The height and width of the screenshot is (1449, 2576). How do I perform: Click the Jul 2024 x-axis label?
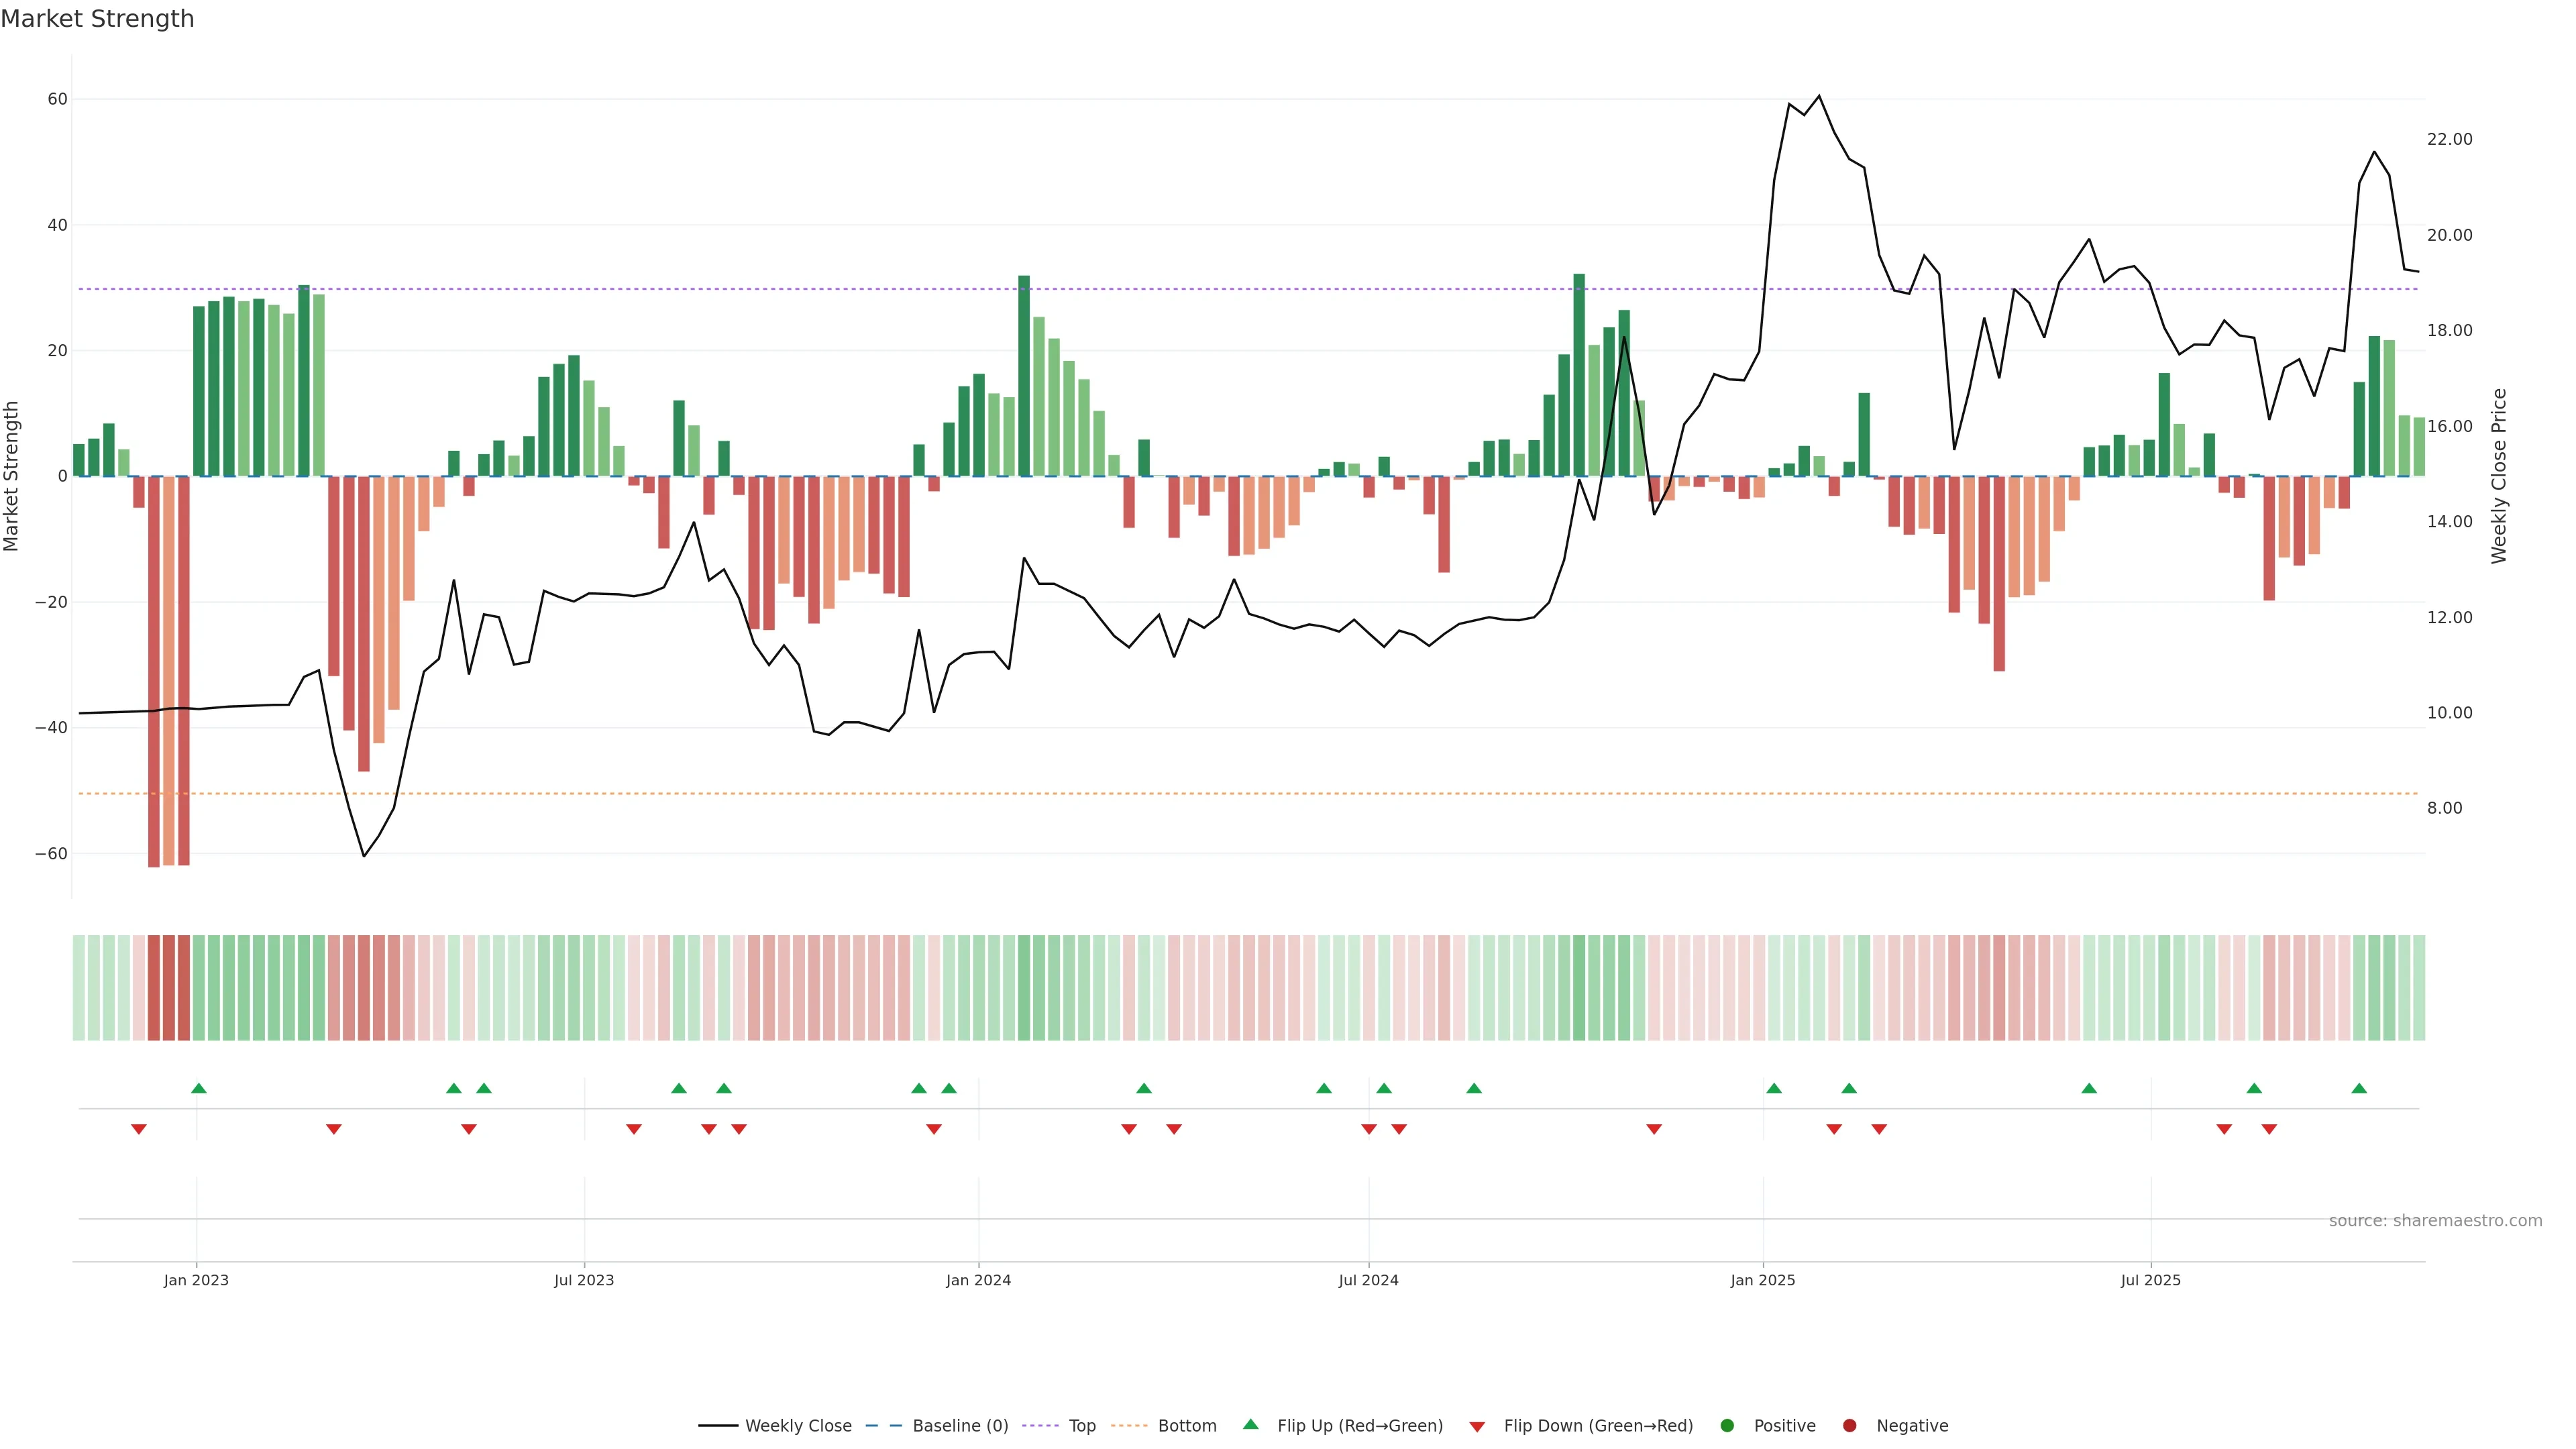tap(1368, 1280)
